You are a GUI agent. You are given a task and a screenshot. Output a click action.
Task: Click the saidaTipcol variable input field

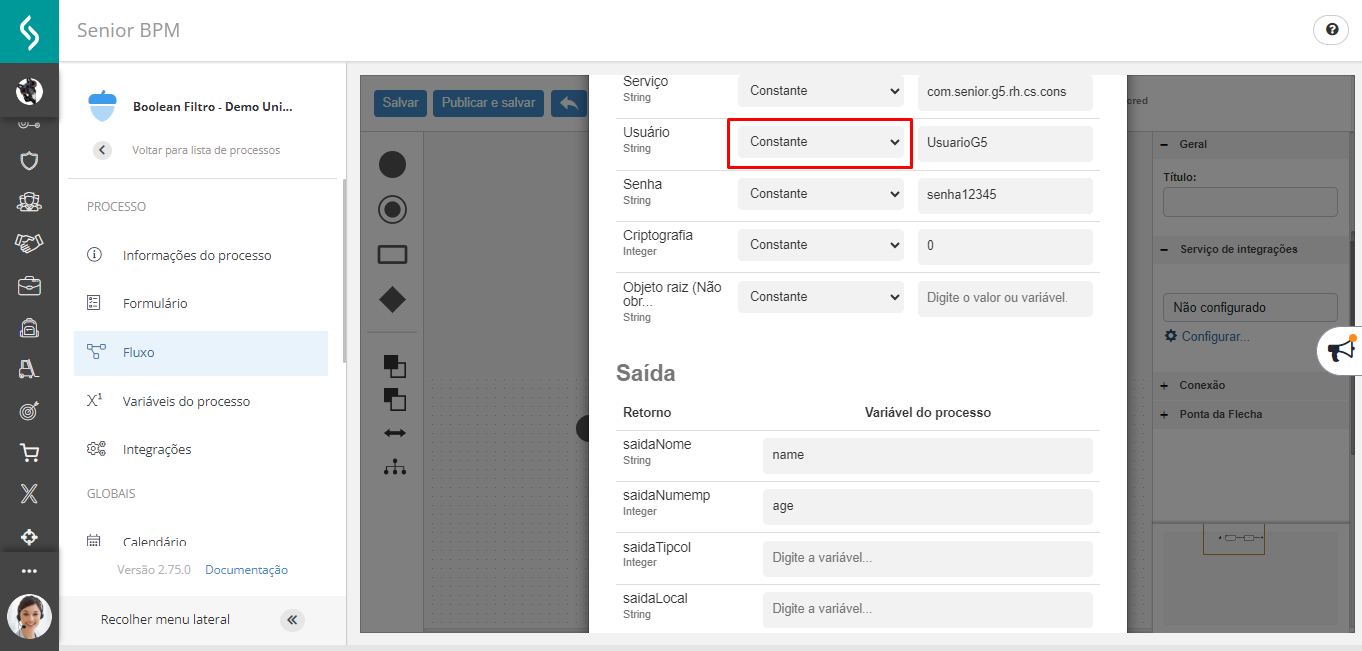point(927,558)
